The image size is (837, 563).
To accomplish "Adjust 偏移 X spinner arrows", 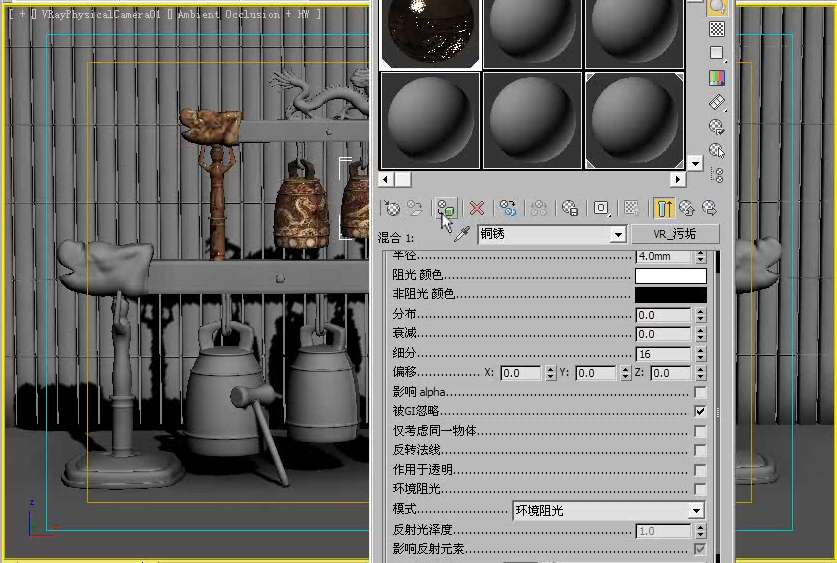I will point(551,373).
